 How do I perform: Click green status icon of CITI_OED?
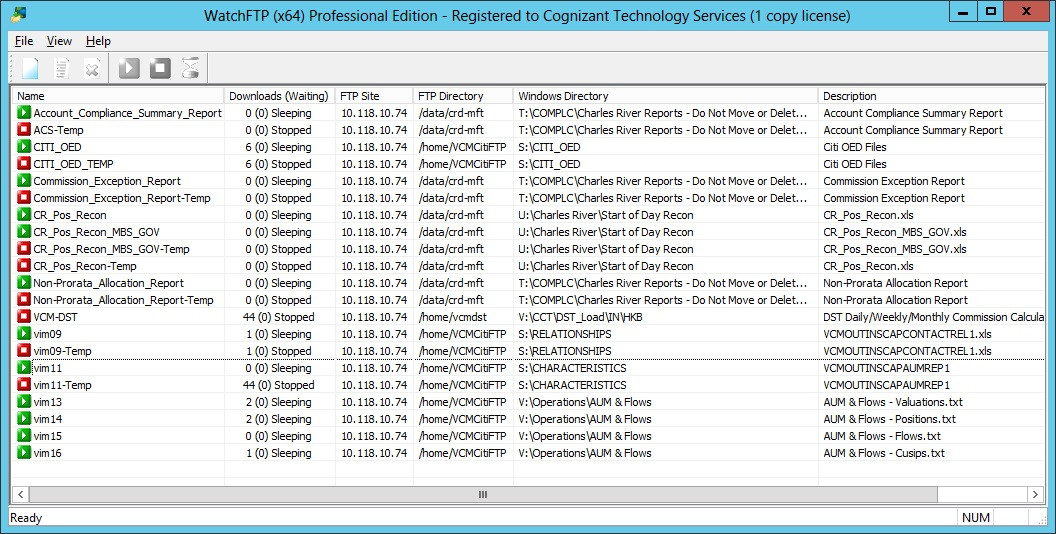[24, 147]
